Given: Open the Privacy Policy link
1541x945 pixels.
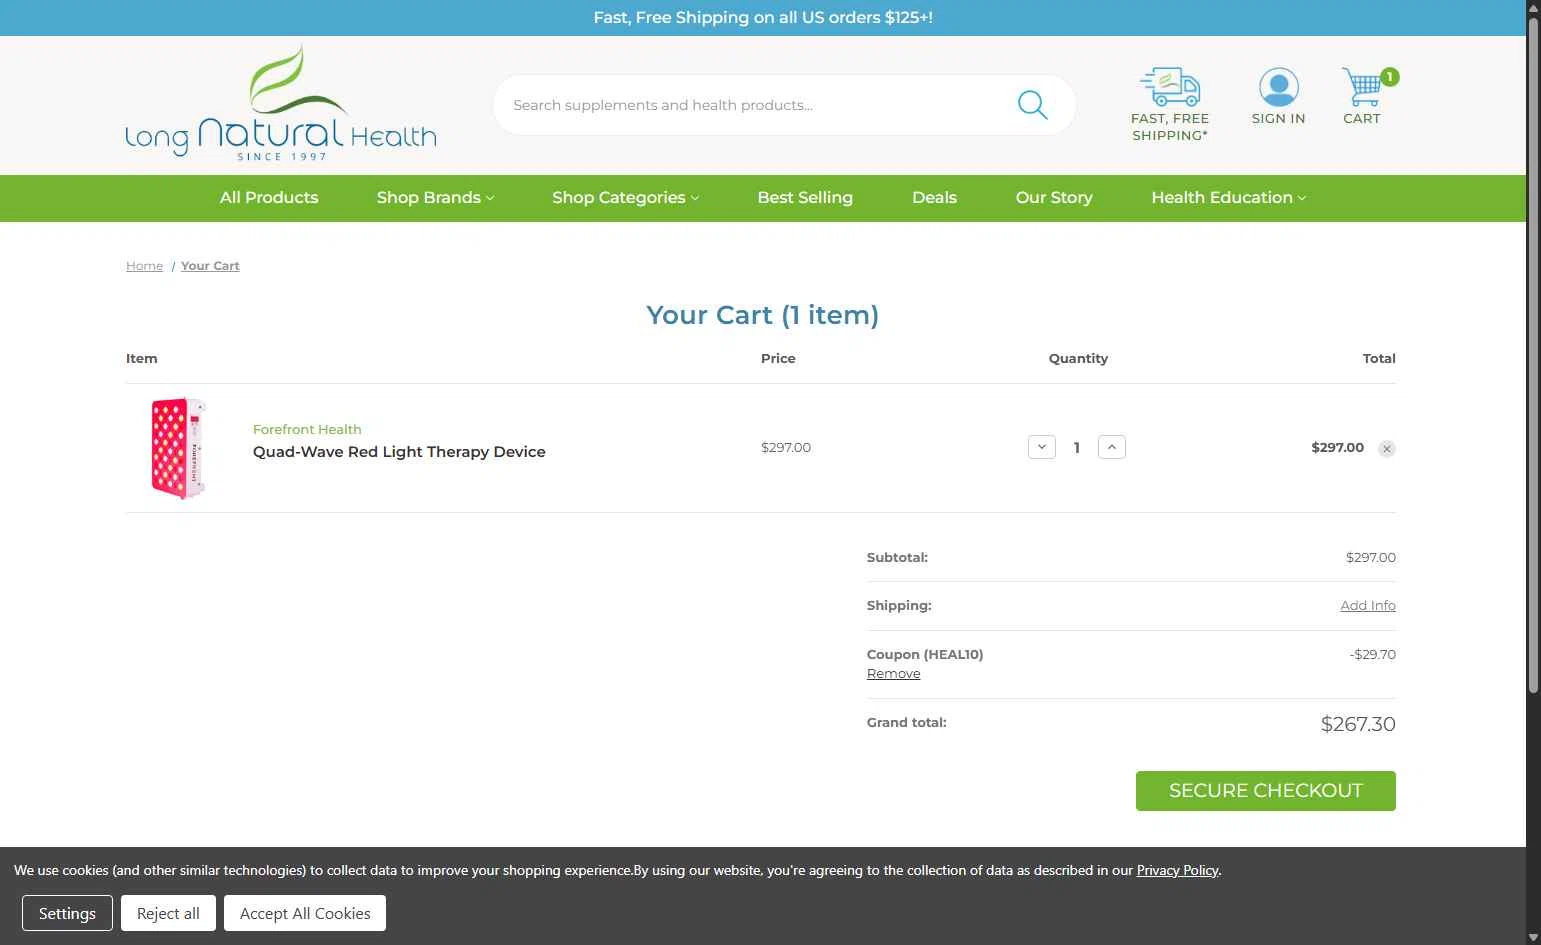Looking at the screenshot, I should (1177, 870).
